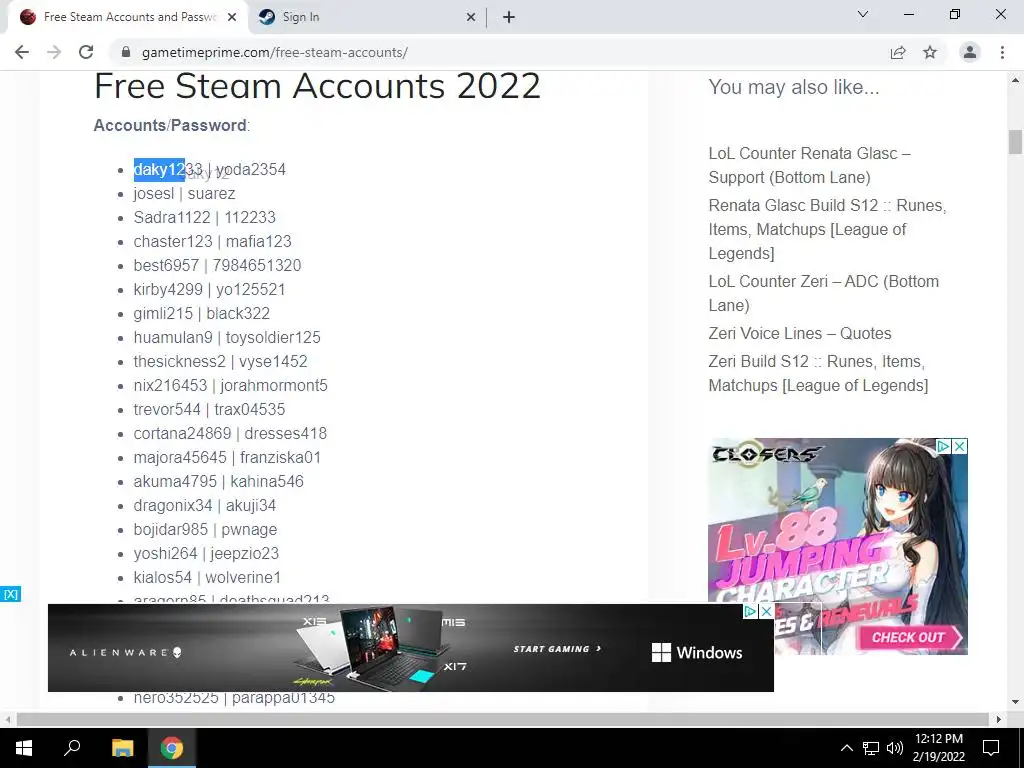Click the 'majora45645 | franziska01' row
Viewport: 1024px width, 768px height.
[x=227, y=457]
